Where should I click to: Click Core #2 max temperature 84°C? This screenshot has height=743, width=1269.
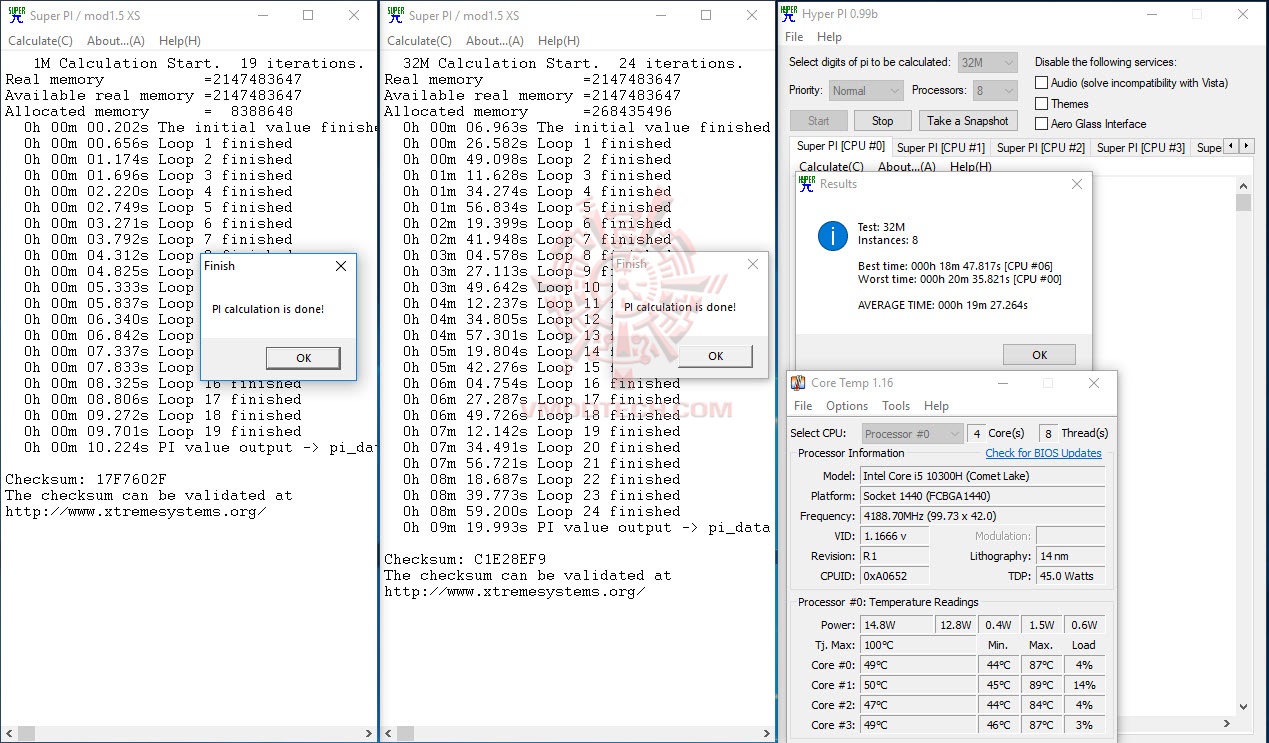[1040, 705]
